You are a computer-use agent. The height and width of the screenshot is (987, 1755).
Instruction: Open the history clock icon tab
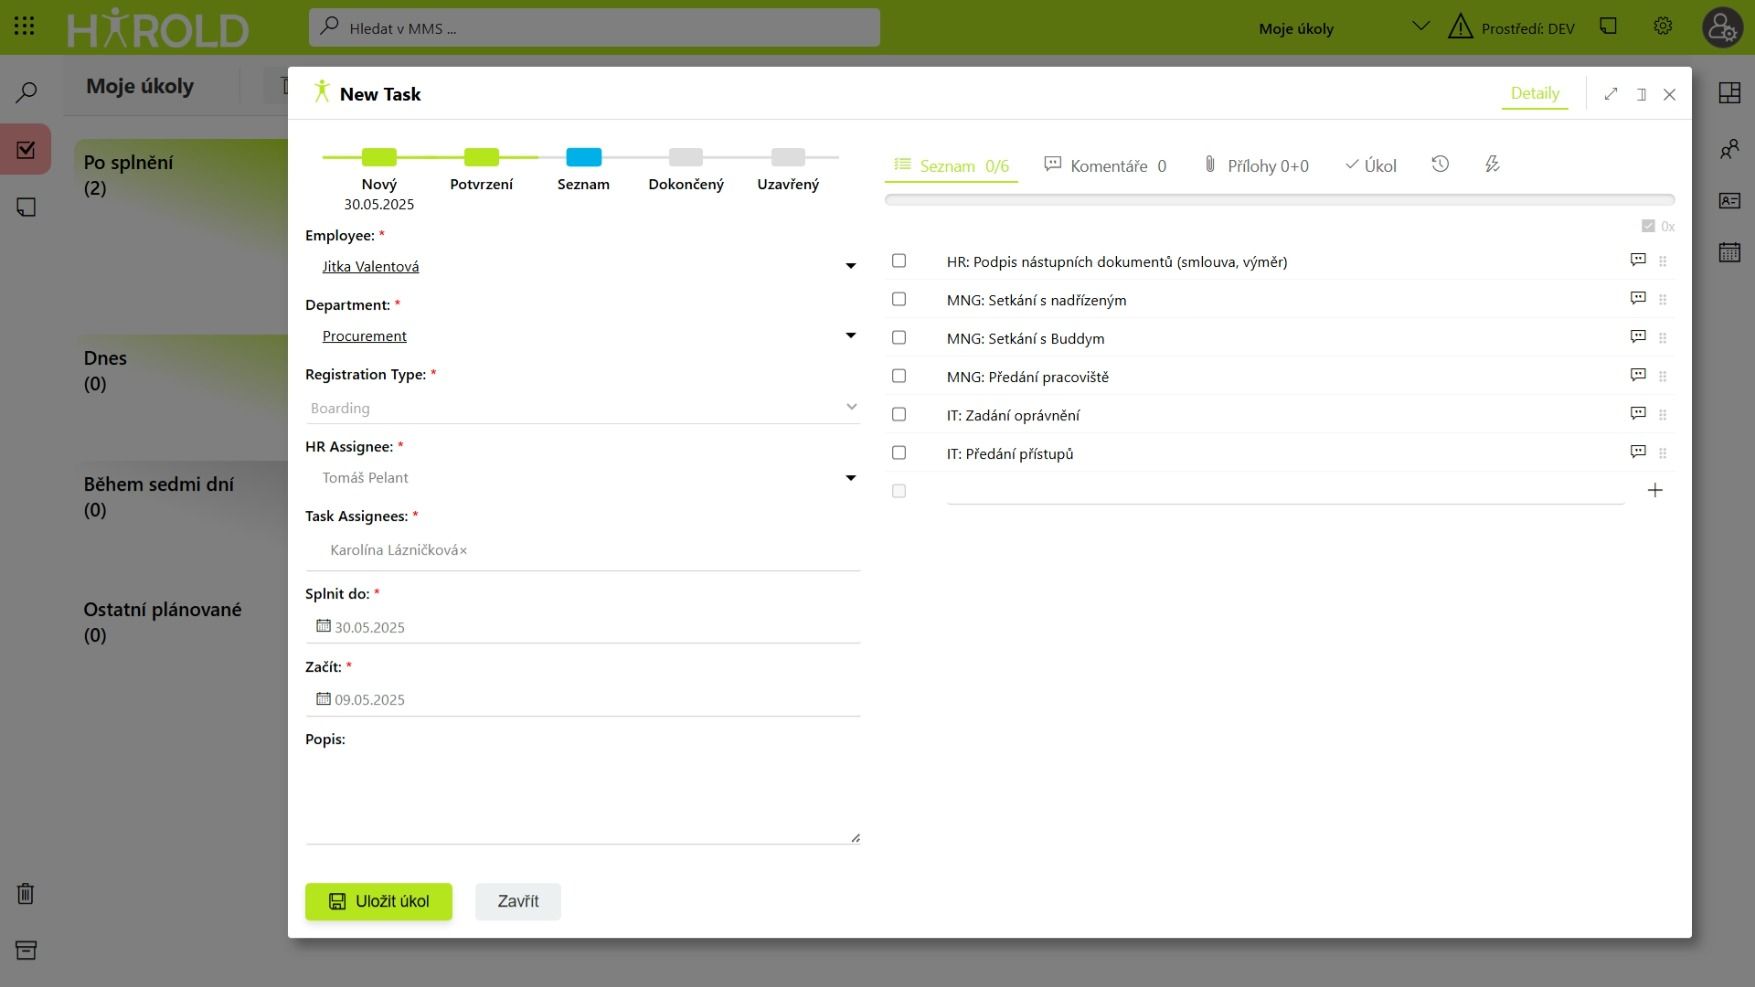[x=1440, y=165]
